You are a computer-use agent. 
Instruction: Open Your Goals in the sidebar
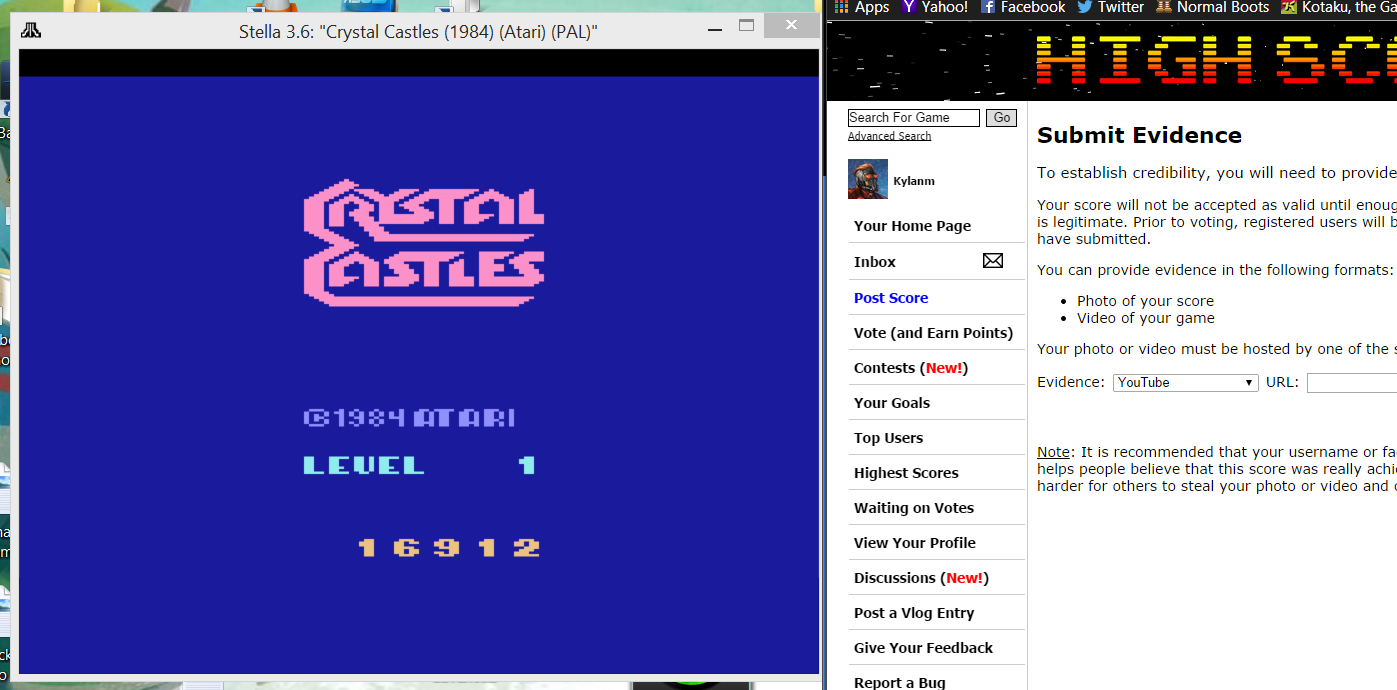[x=891, y=403]
